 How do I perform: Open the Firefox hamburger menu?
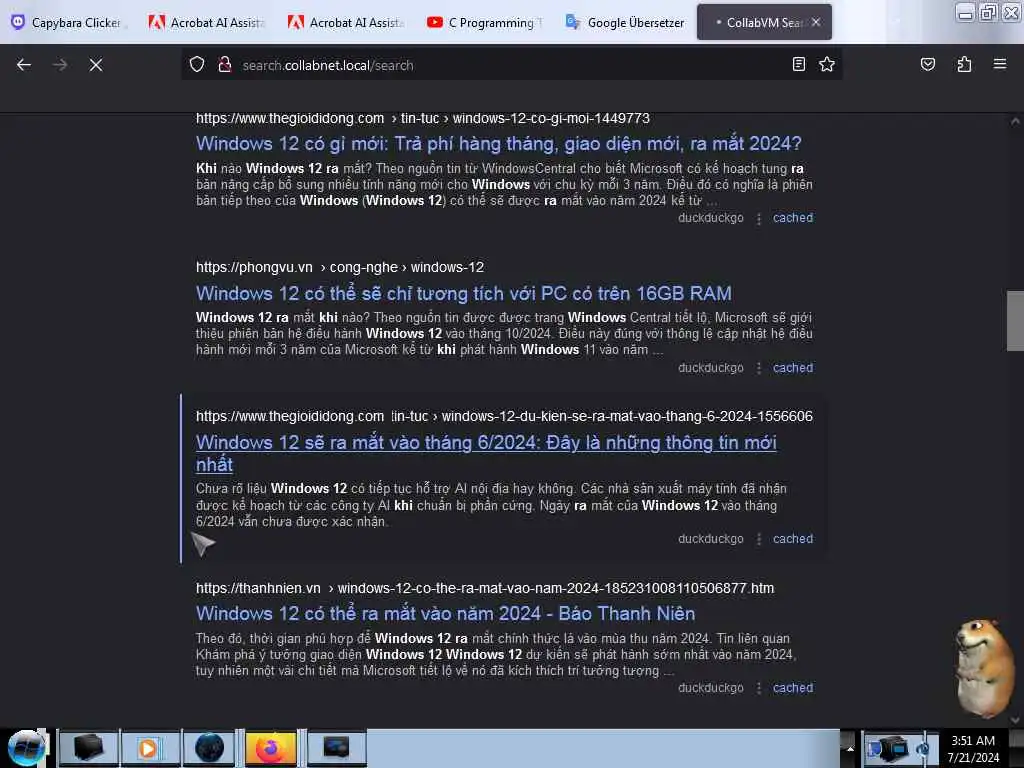tap(1000, 64)
